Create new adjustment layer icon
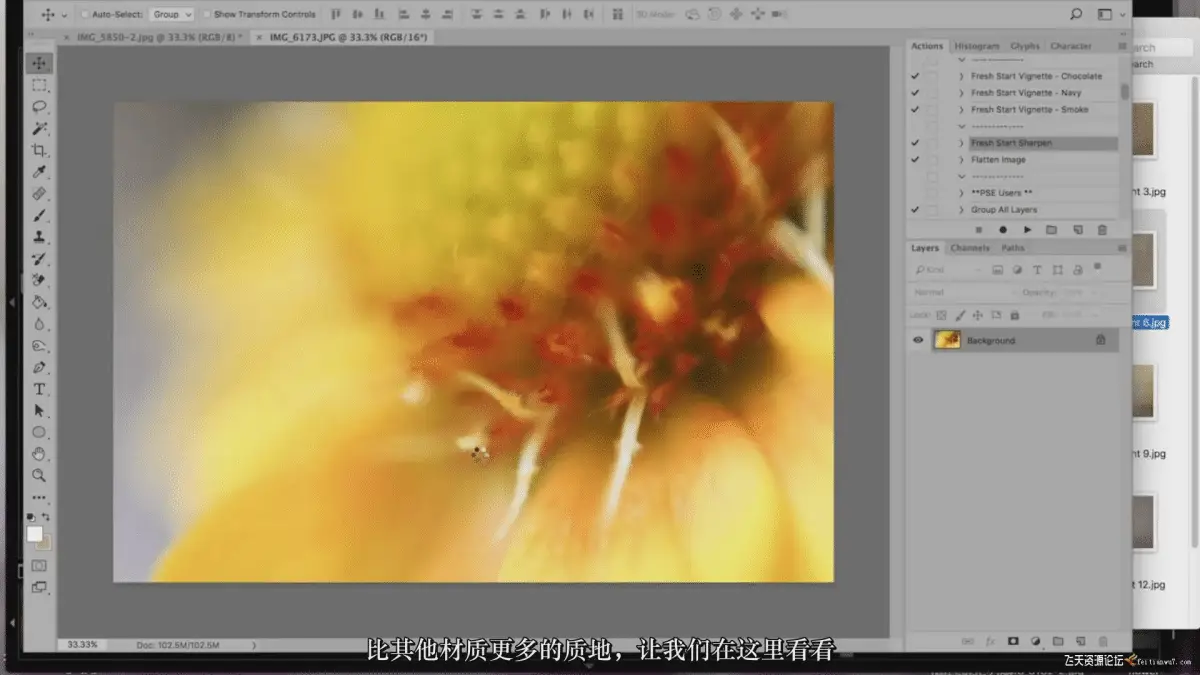 pyautogui.click(x=1035, y=640)
